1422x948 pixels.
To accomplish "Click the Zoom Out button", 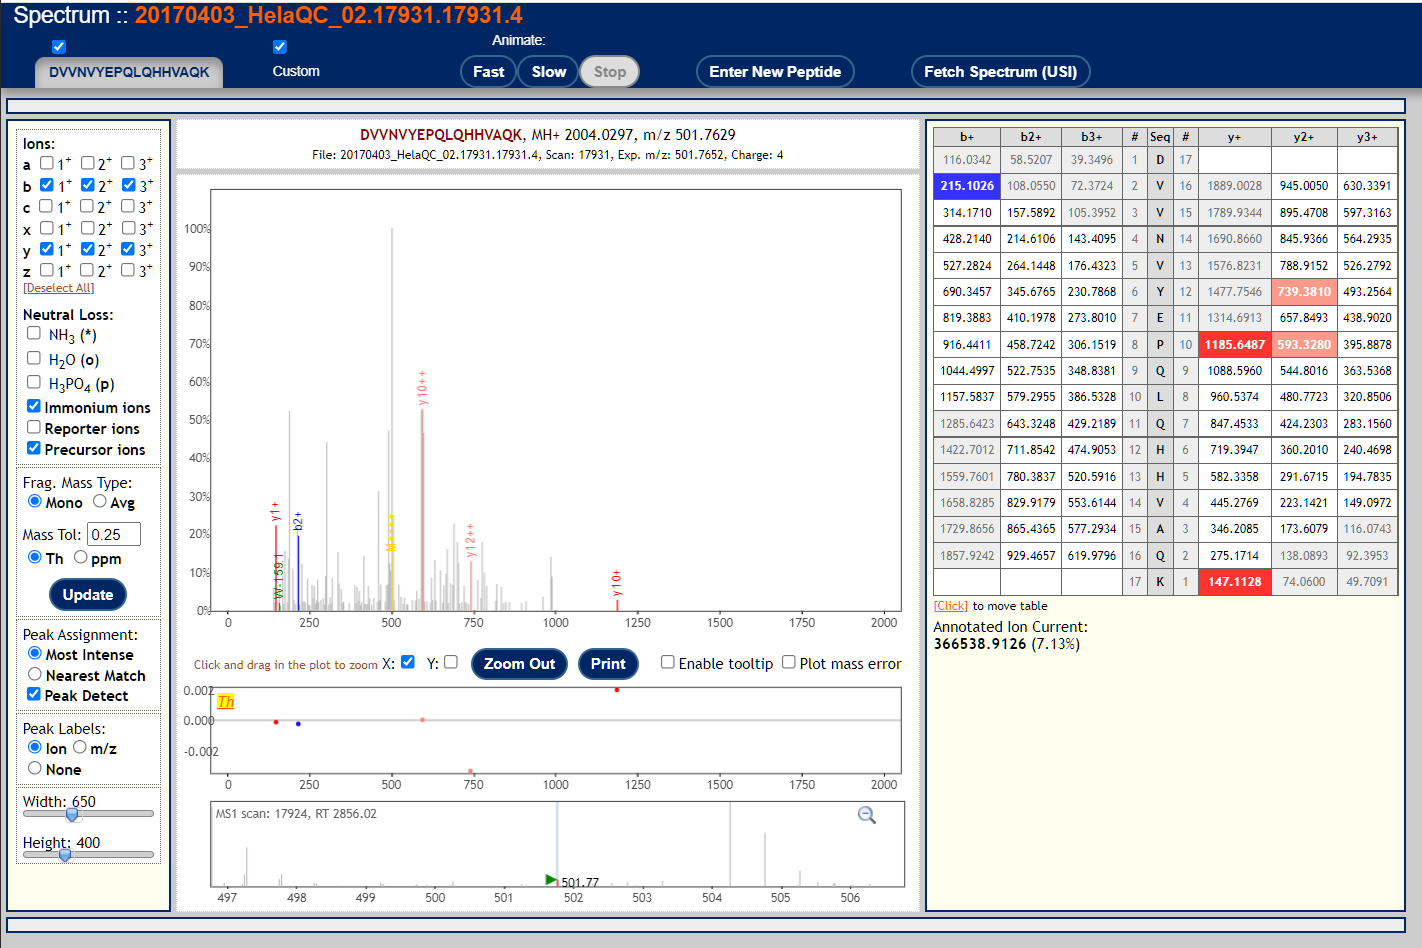I will tap(519, 664).
